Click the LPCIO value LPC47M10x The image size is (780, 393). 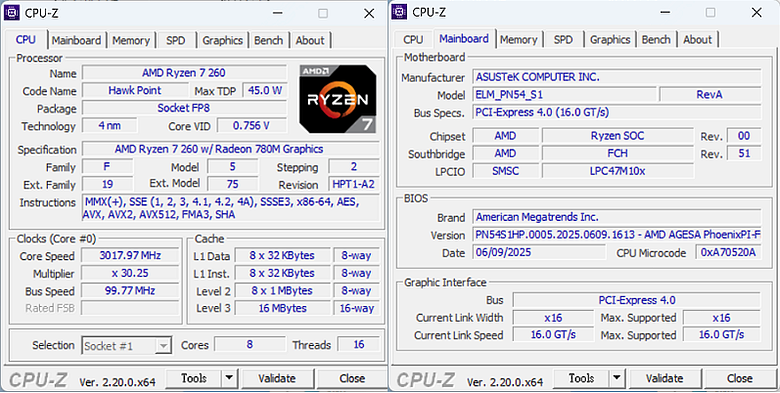tap(617, 171)
